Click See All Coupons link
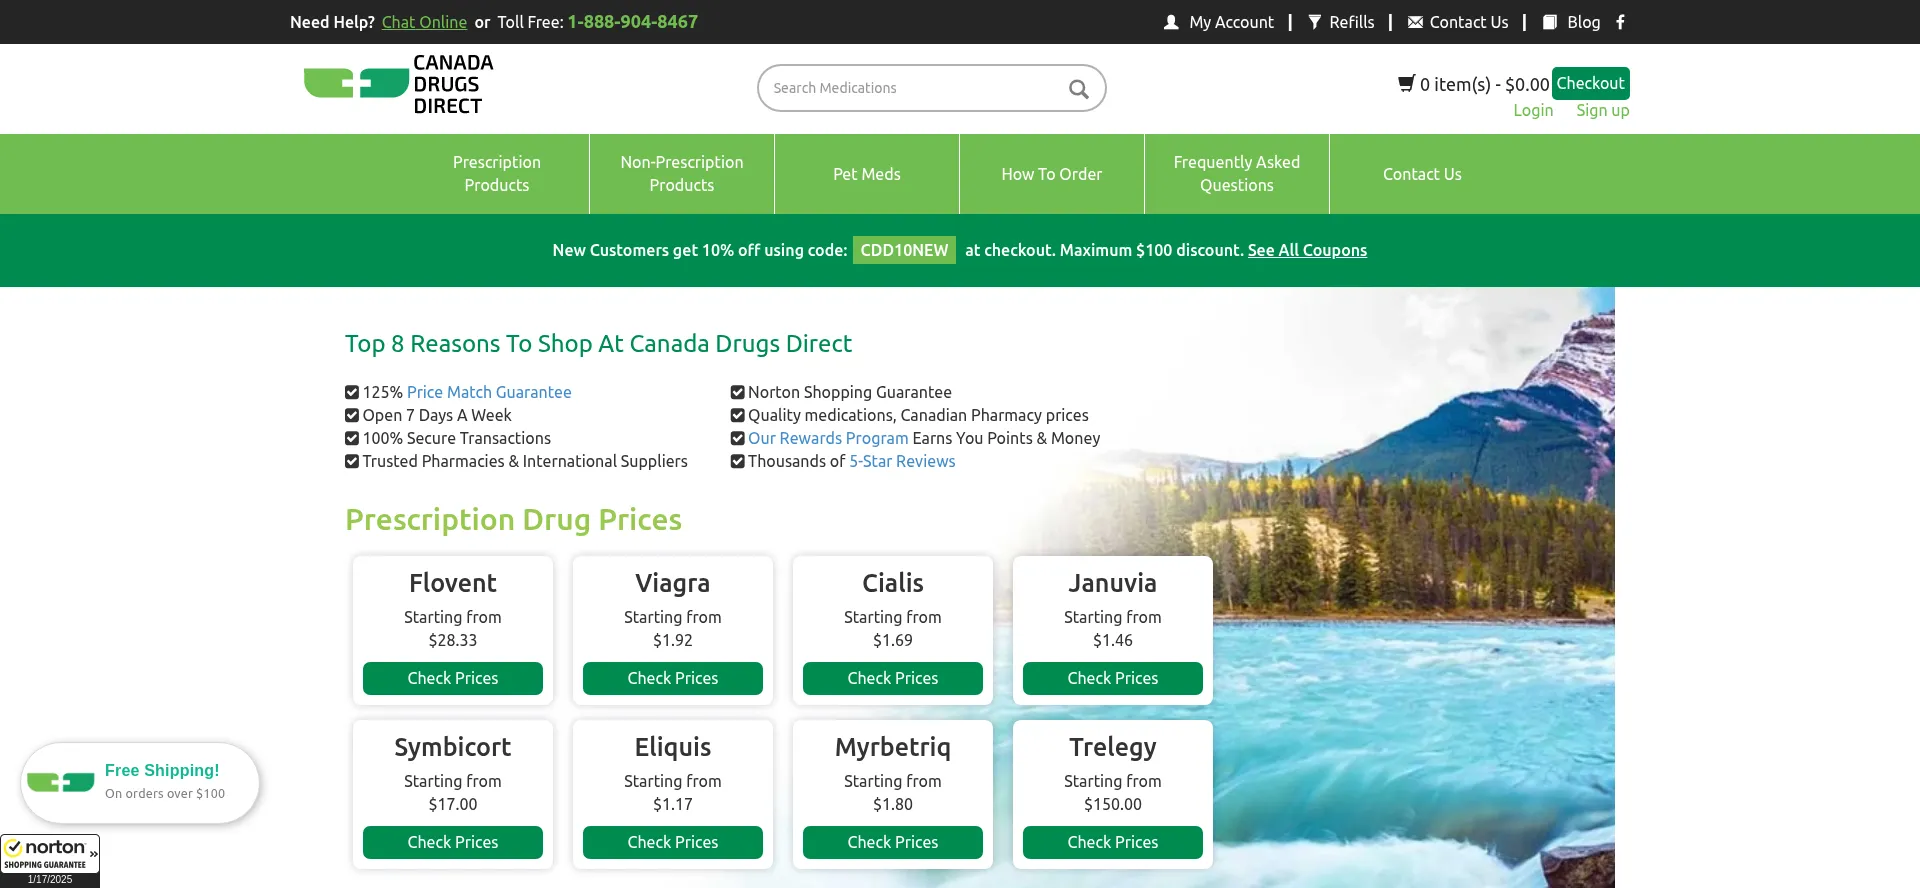Viewport: 1920px width, 888px height. [x=1307, y=250]
